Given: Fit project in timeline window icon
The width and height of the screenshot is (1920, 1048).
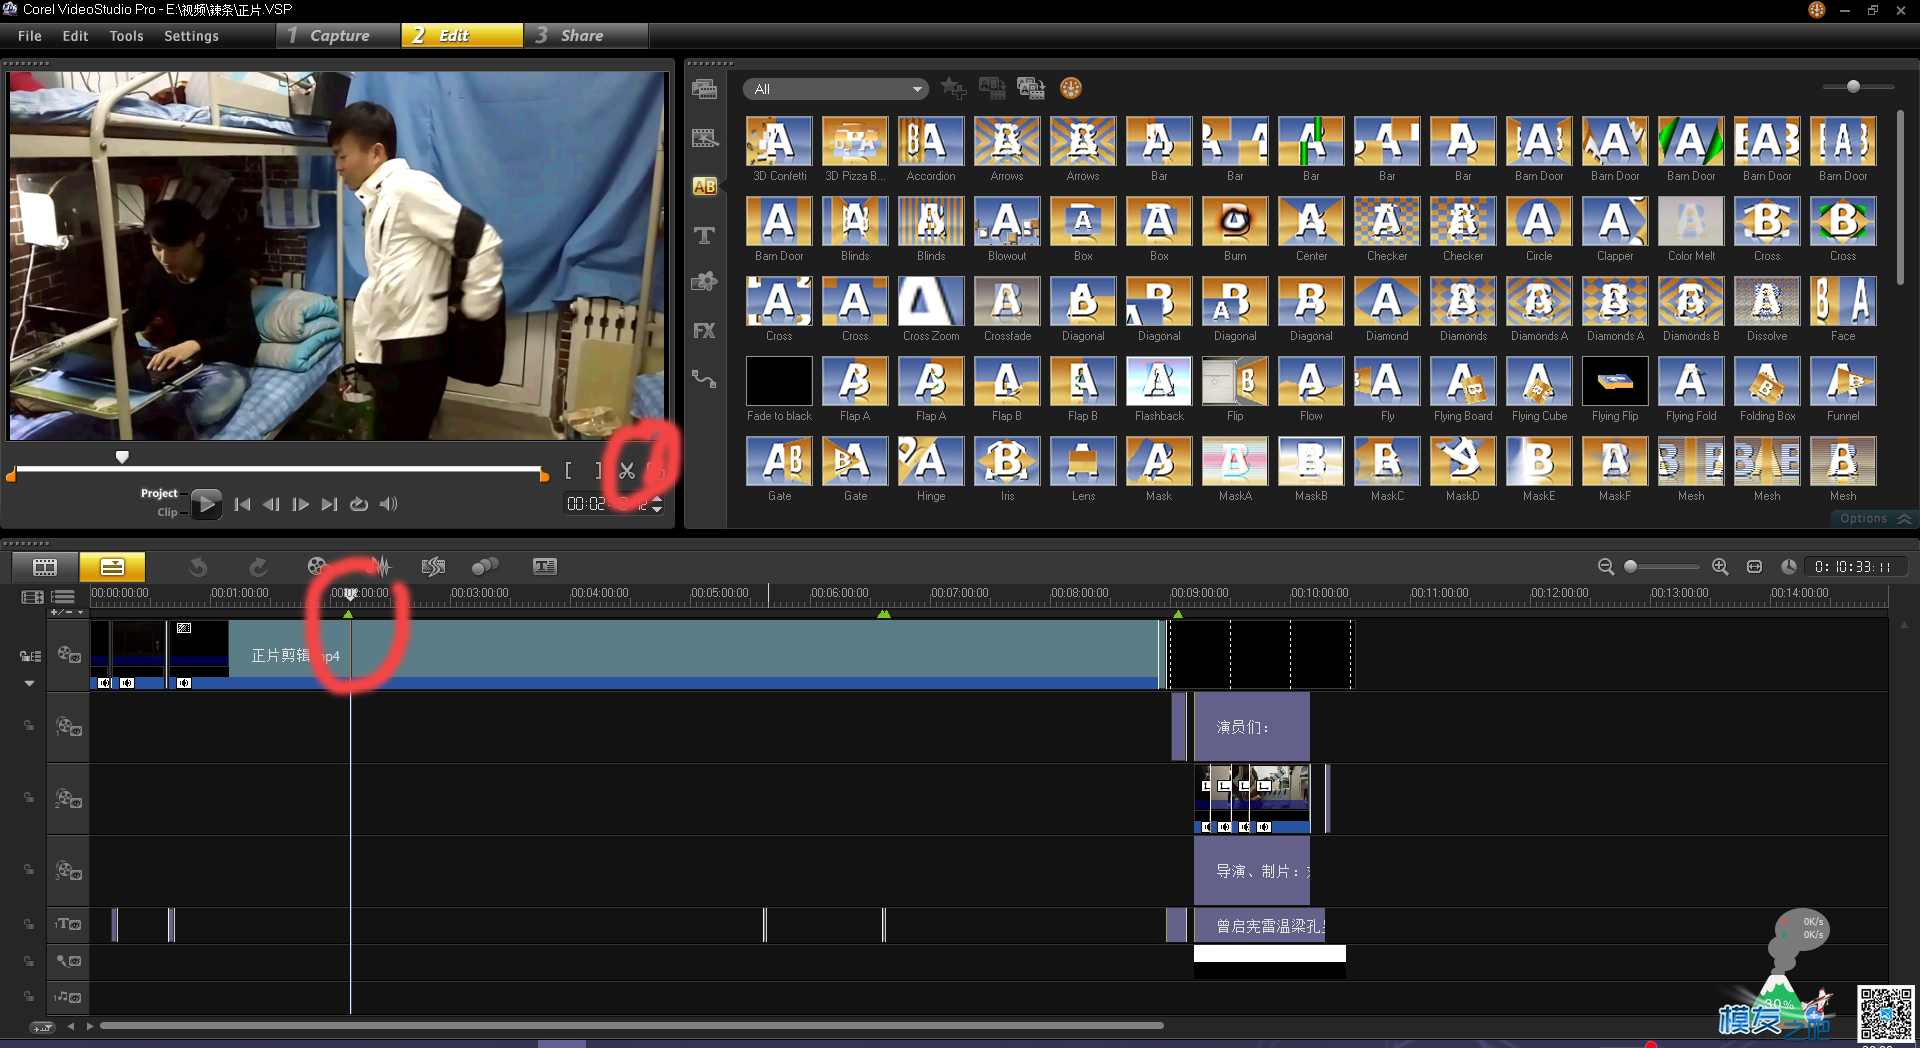Looking at the screenshot, I should pyautogui.click(x=1754, y=567).
